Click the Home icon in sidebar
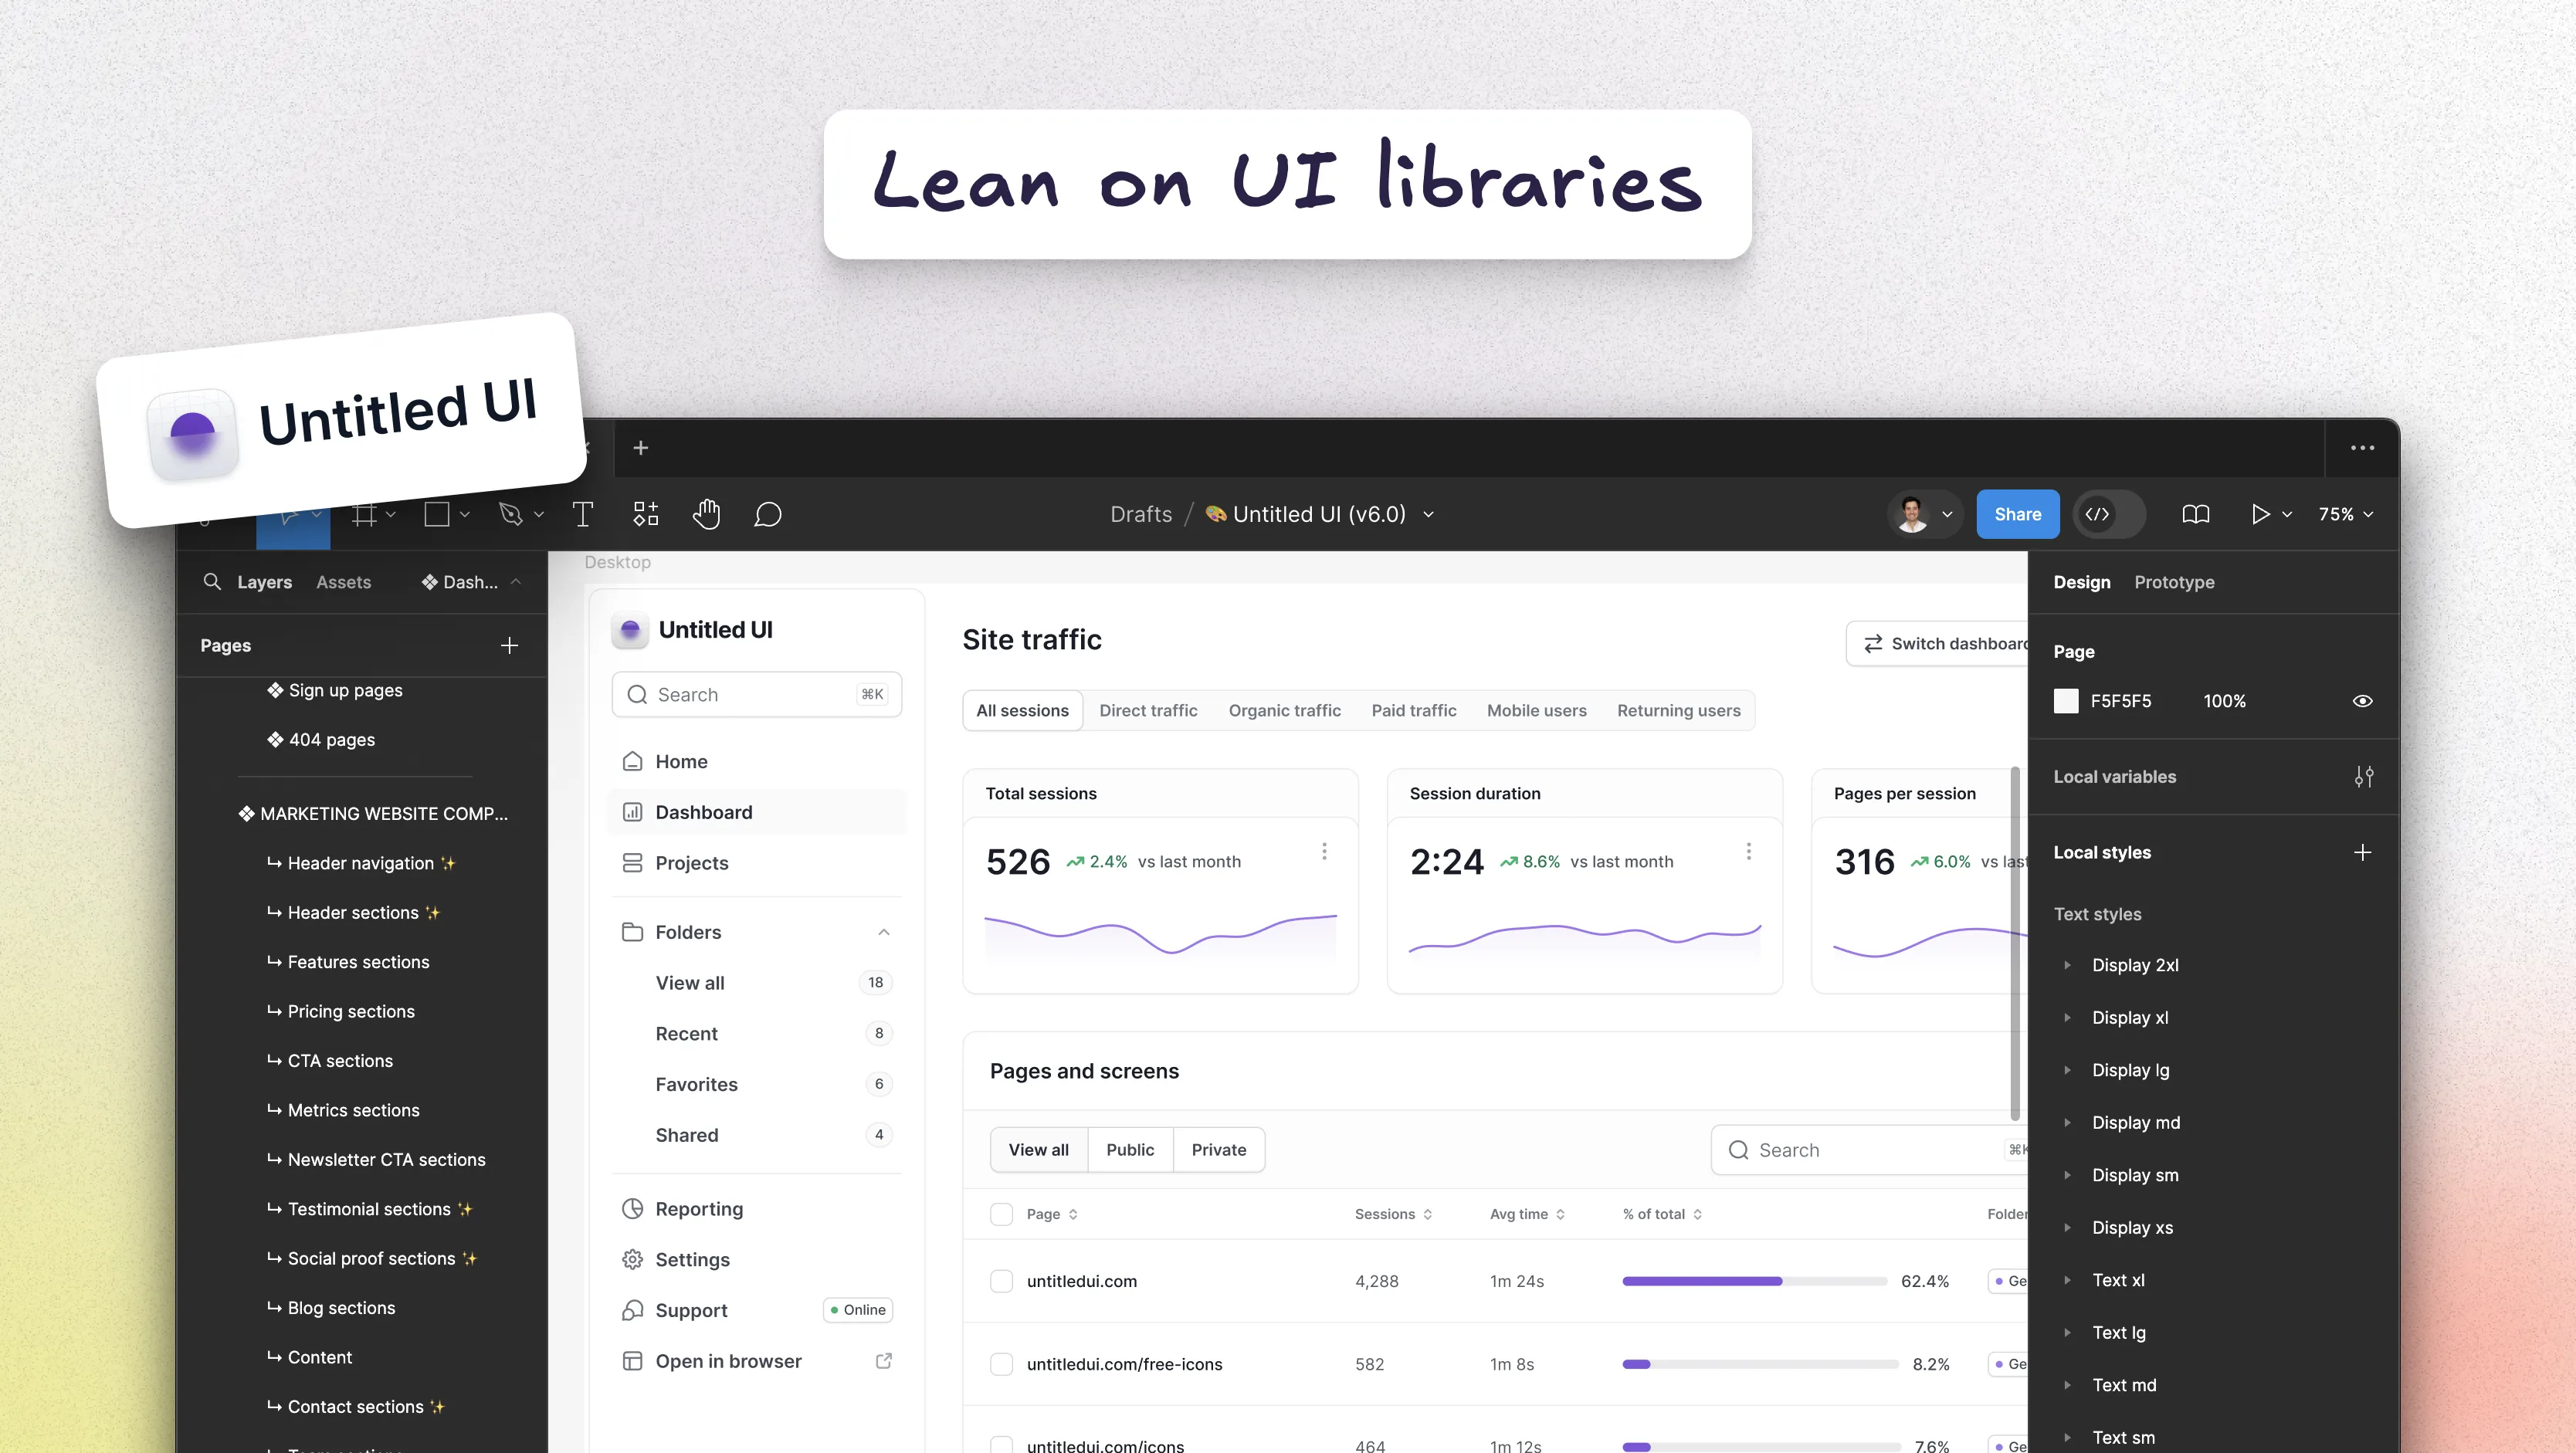The image size is (2576, 1453). (632, 761)
